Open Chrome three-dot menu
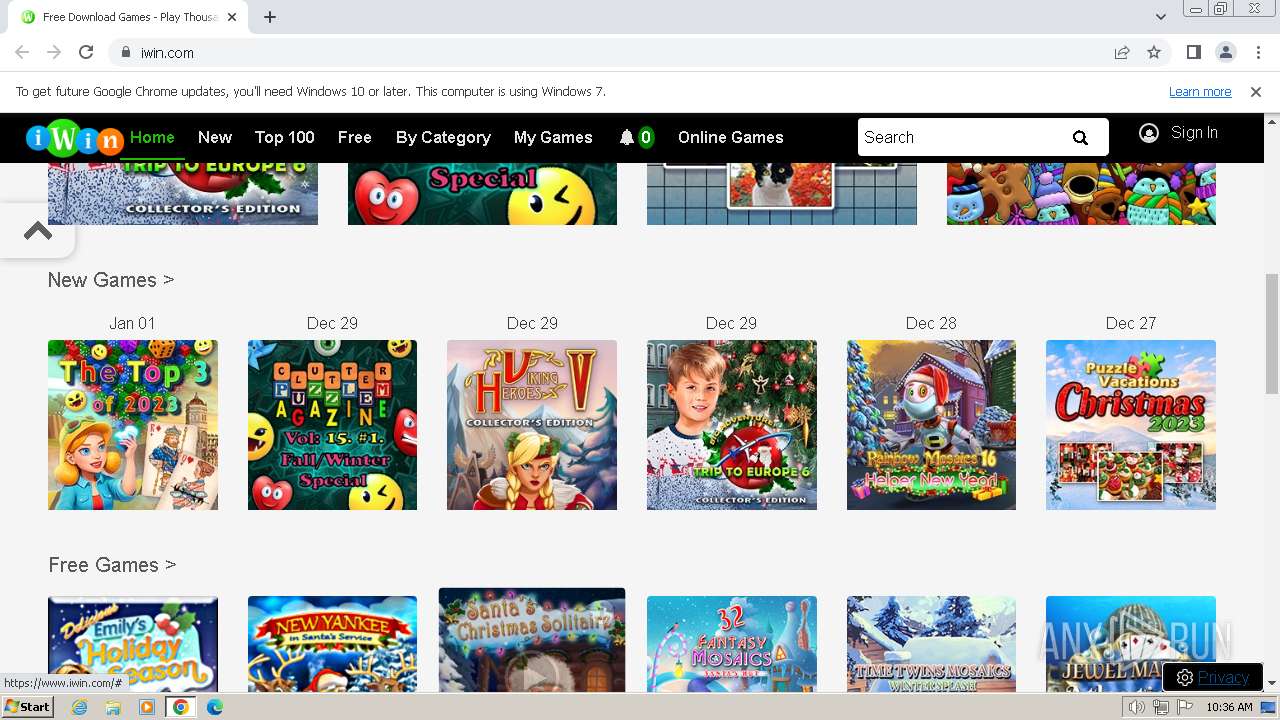Viewport: 1280px width, 720px height. pos(1257,52)
